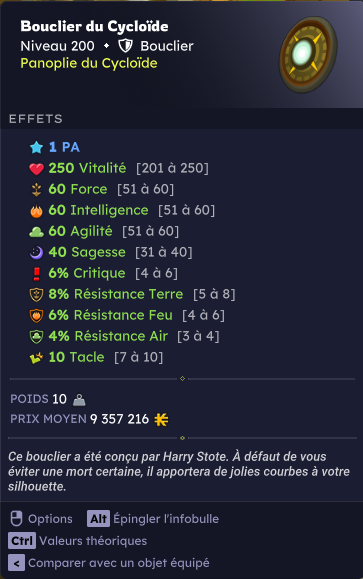
Task: Click the purple moon Sagesse icon
Action: coord(36,253)
